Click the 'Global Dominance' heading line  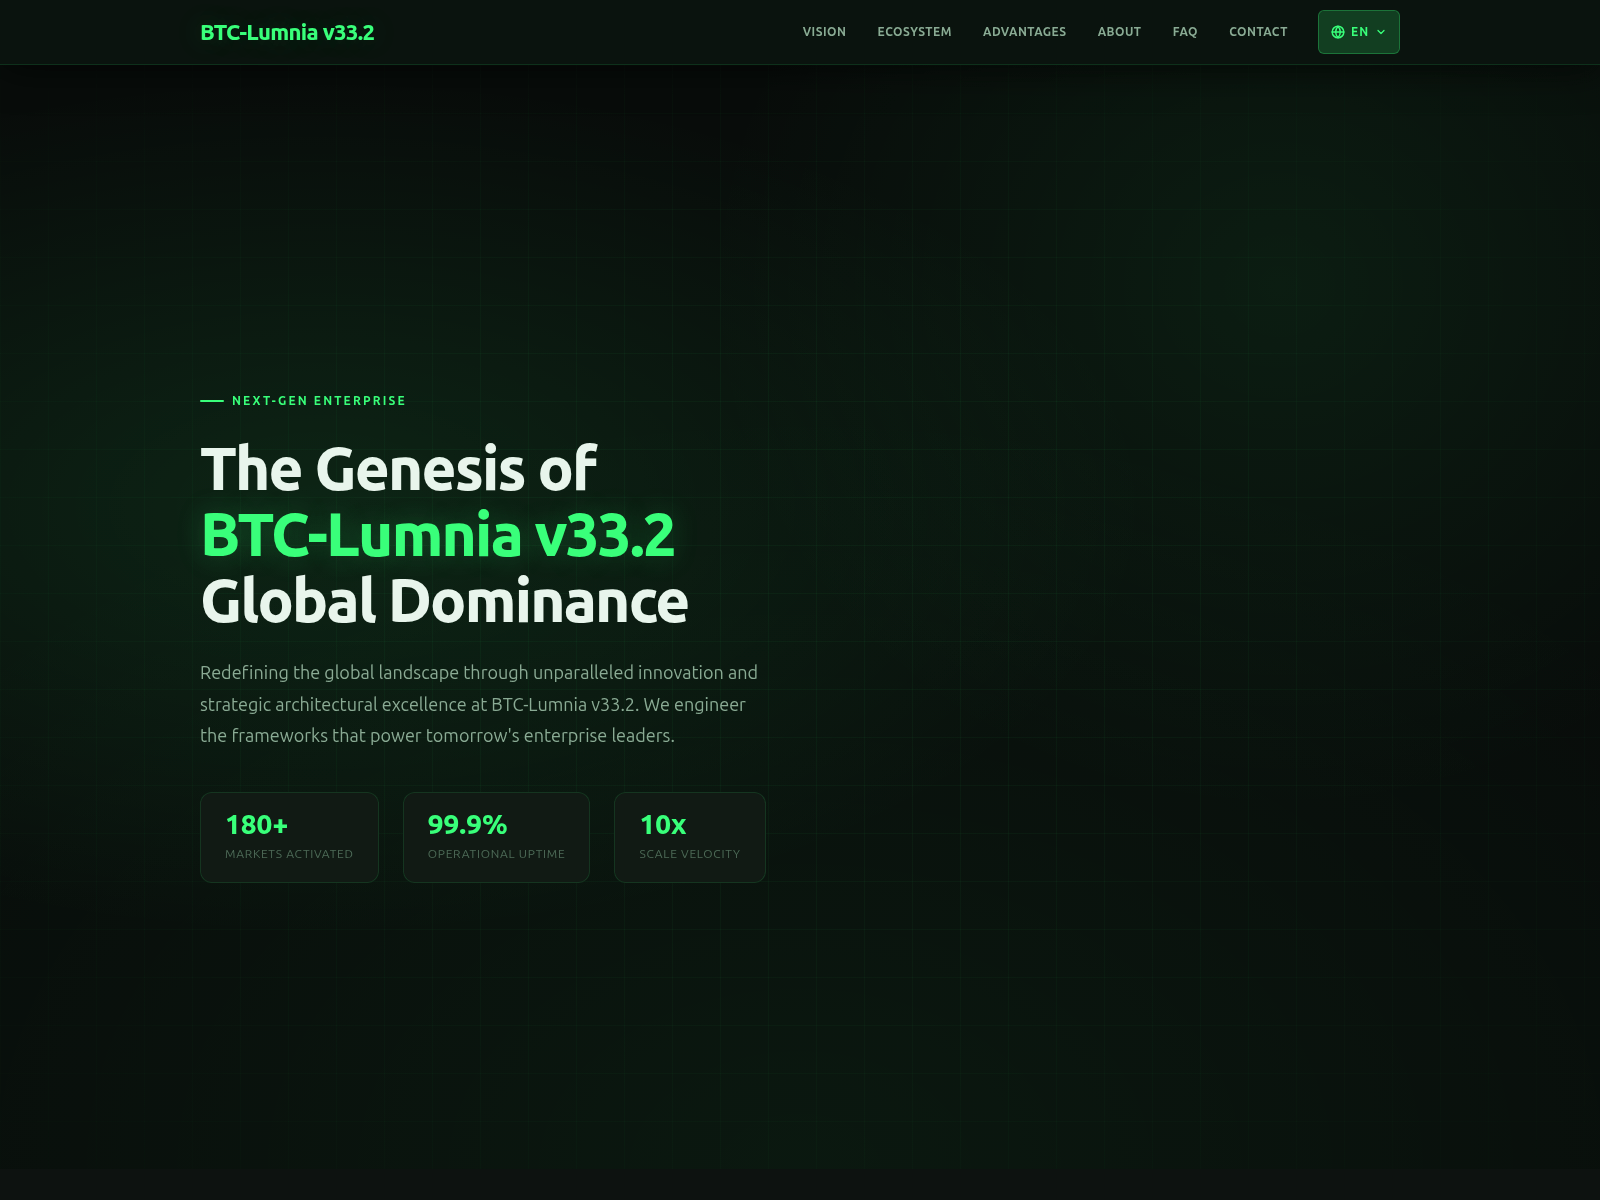click(445, 601)
